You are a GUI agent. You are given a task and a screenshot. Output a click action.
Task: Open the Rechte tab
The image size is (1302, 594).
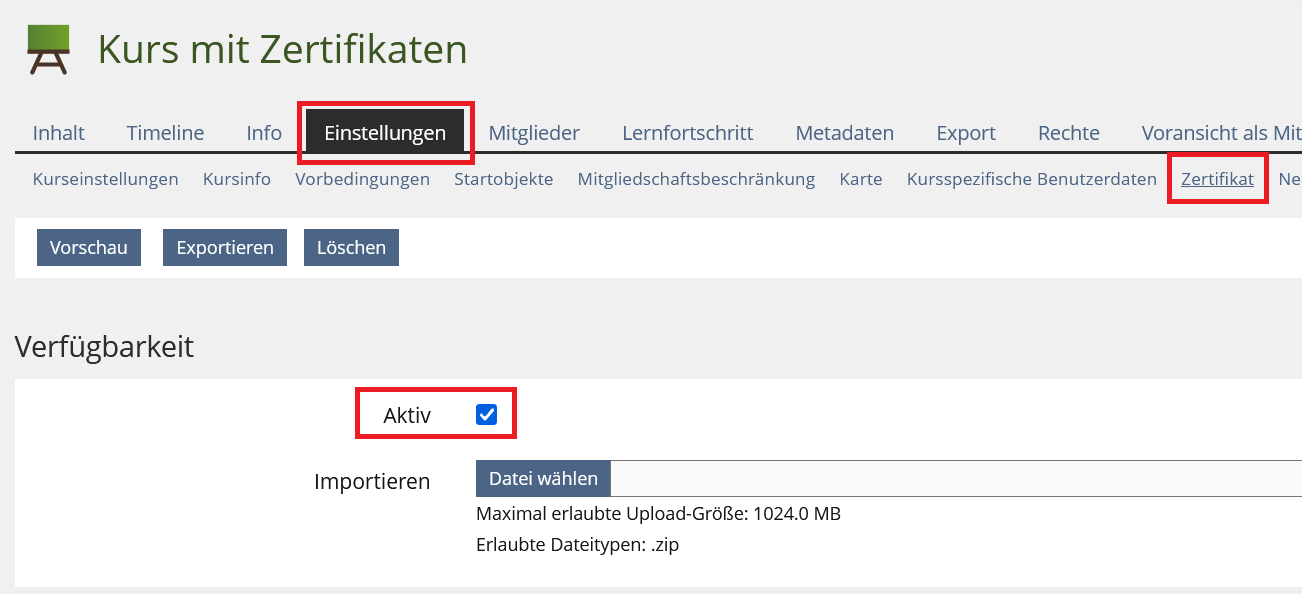1068,133
